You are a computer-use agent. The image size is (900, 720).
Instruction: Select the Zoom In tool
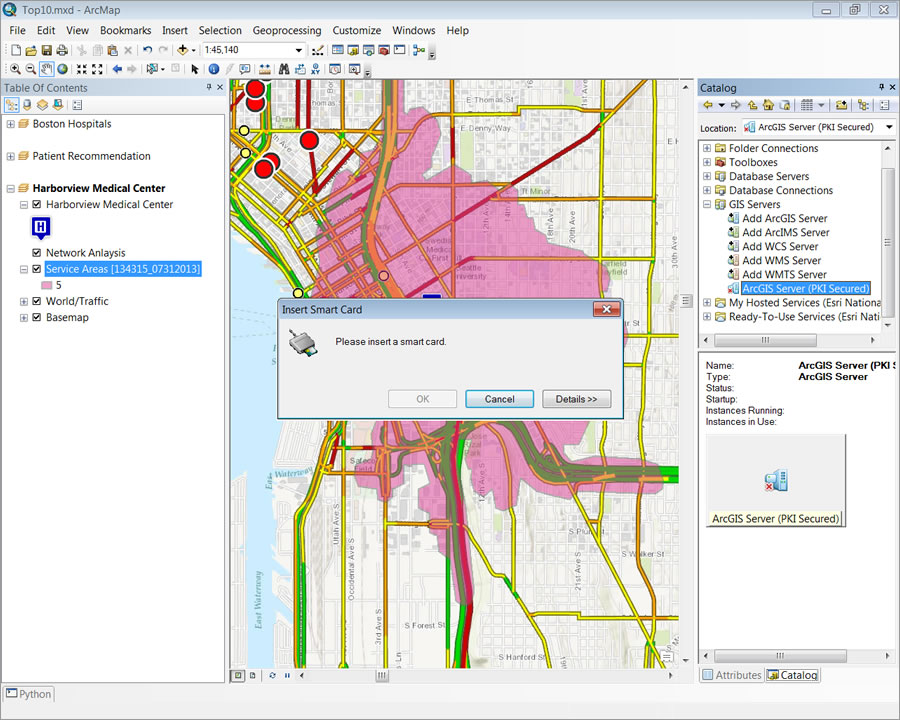pyautogui.click(x=17, y=68)
